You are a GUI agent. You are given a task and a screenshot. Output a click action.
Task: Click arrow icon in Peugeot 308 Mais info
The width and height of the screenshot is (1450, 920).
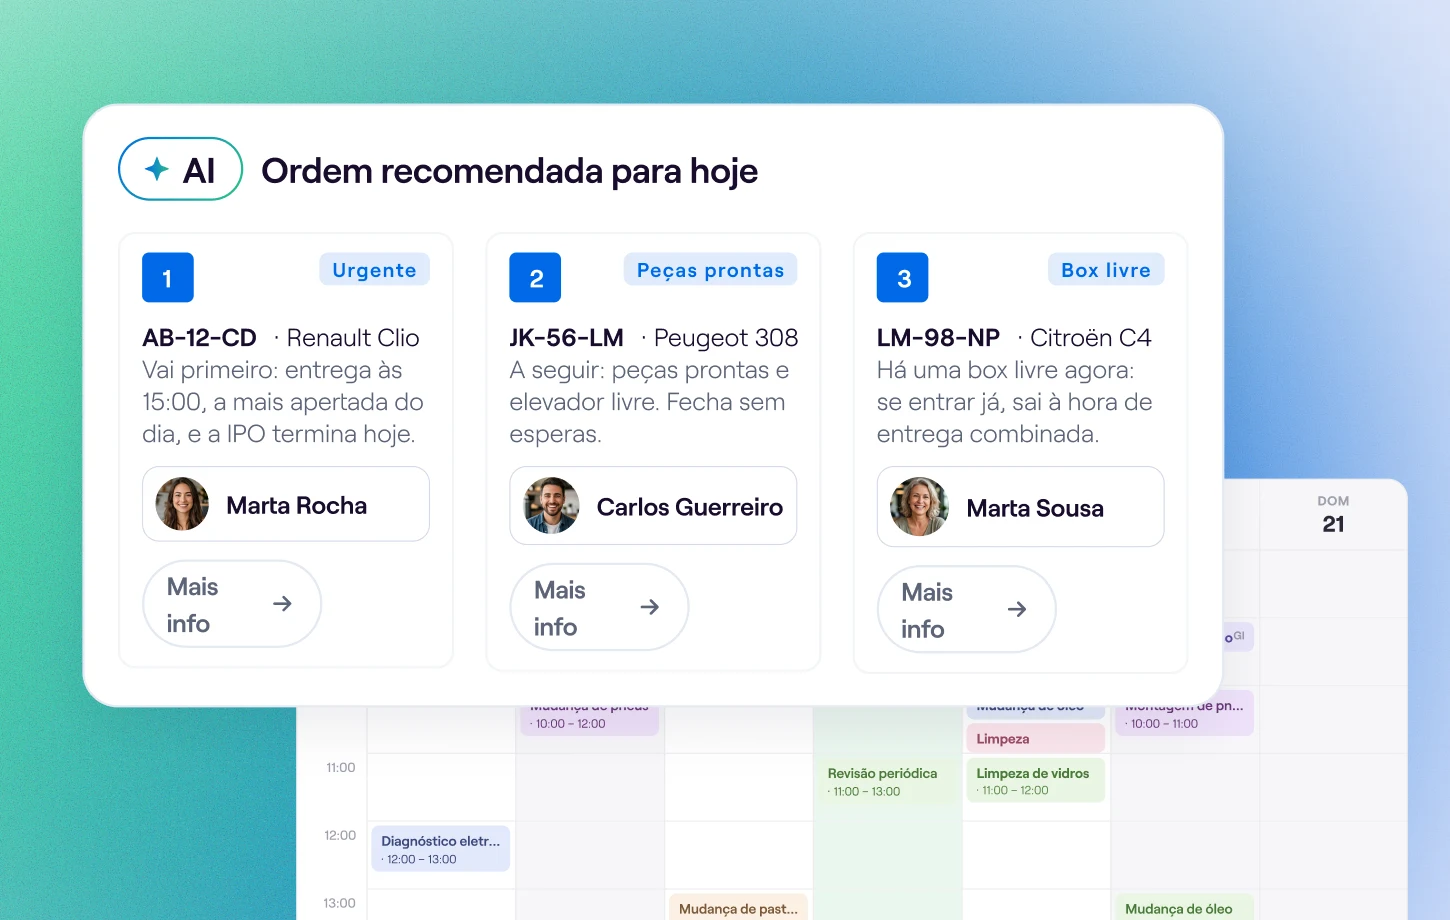[650, 607]
